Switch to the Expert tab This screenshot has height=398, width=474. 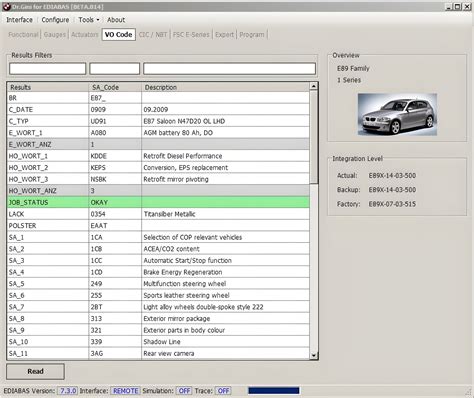point(224,34)
